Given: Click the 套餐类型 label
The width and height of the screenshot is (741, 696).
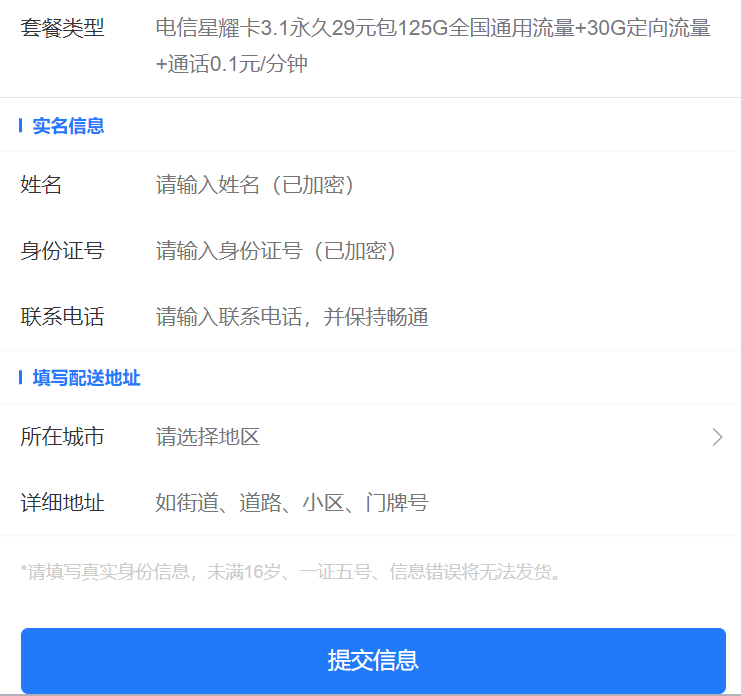Looking at the screenshot, I should point(62,28).
